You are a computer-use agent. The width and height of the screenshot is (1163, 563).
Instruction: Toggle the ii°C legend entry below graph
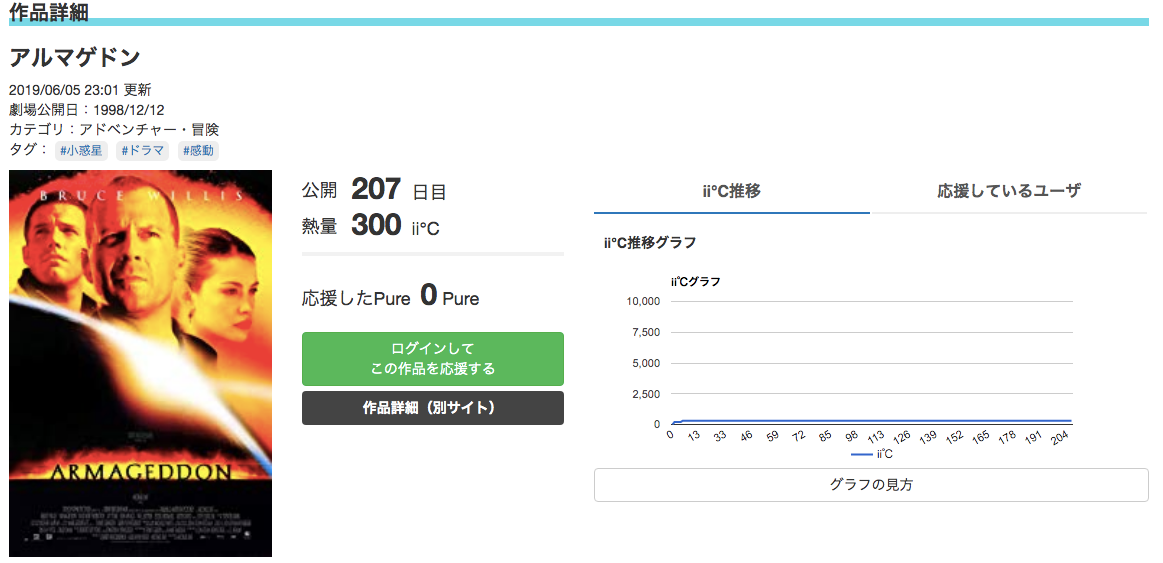pos(872,454)
